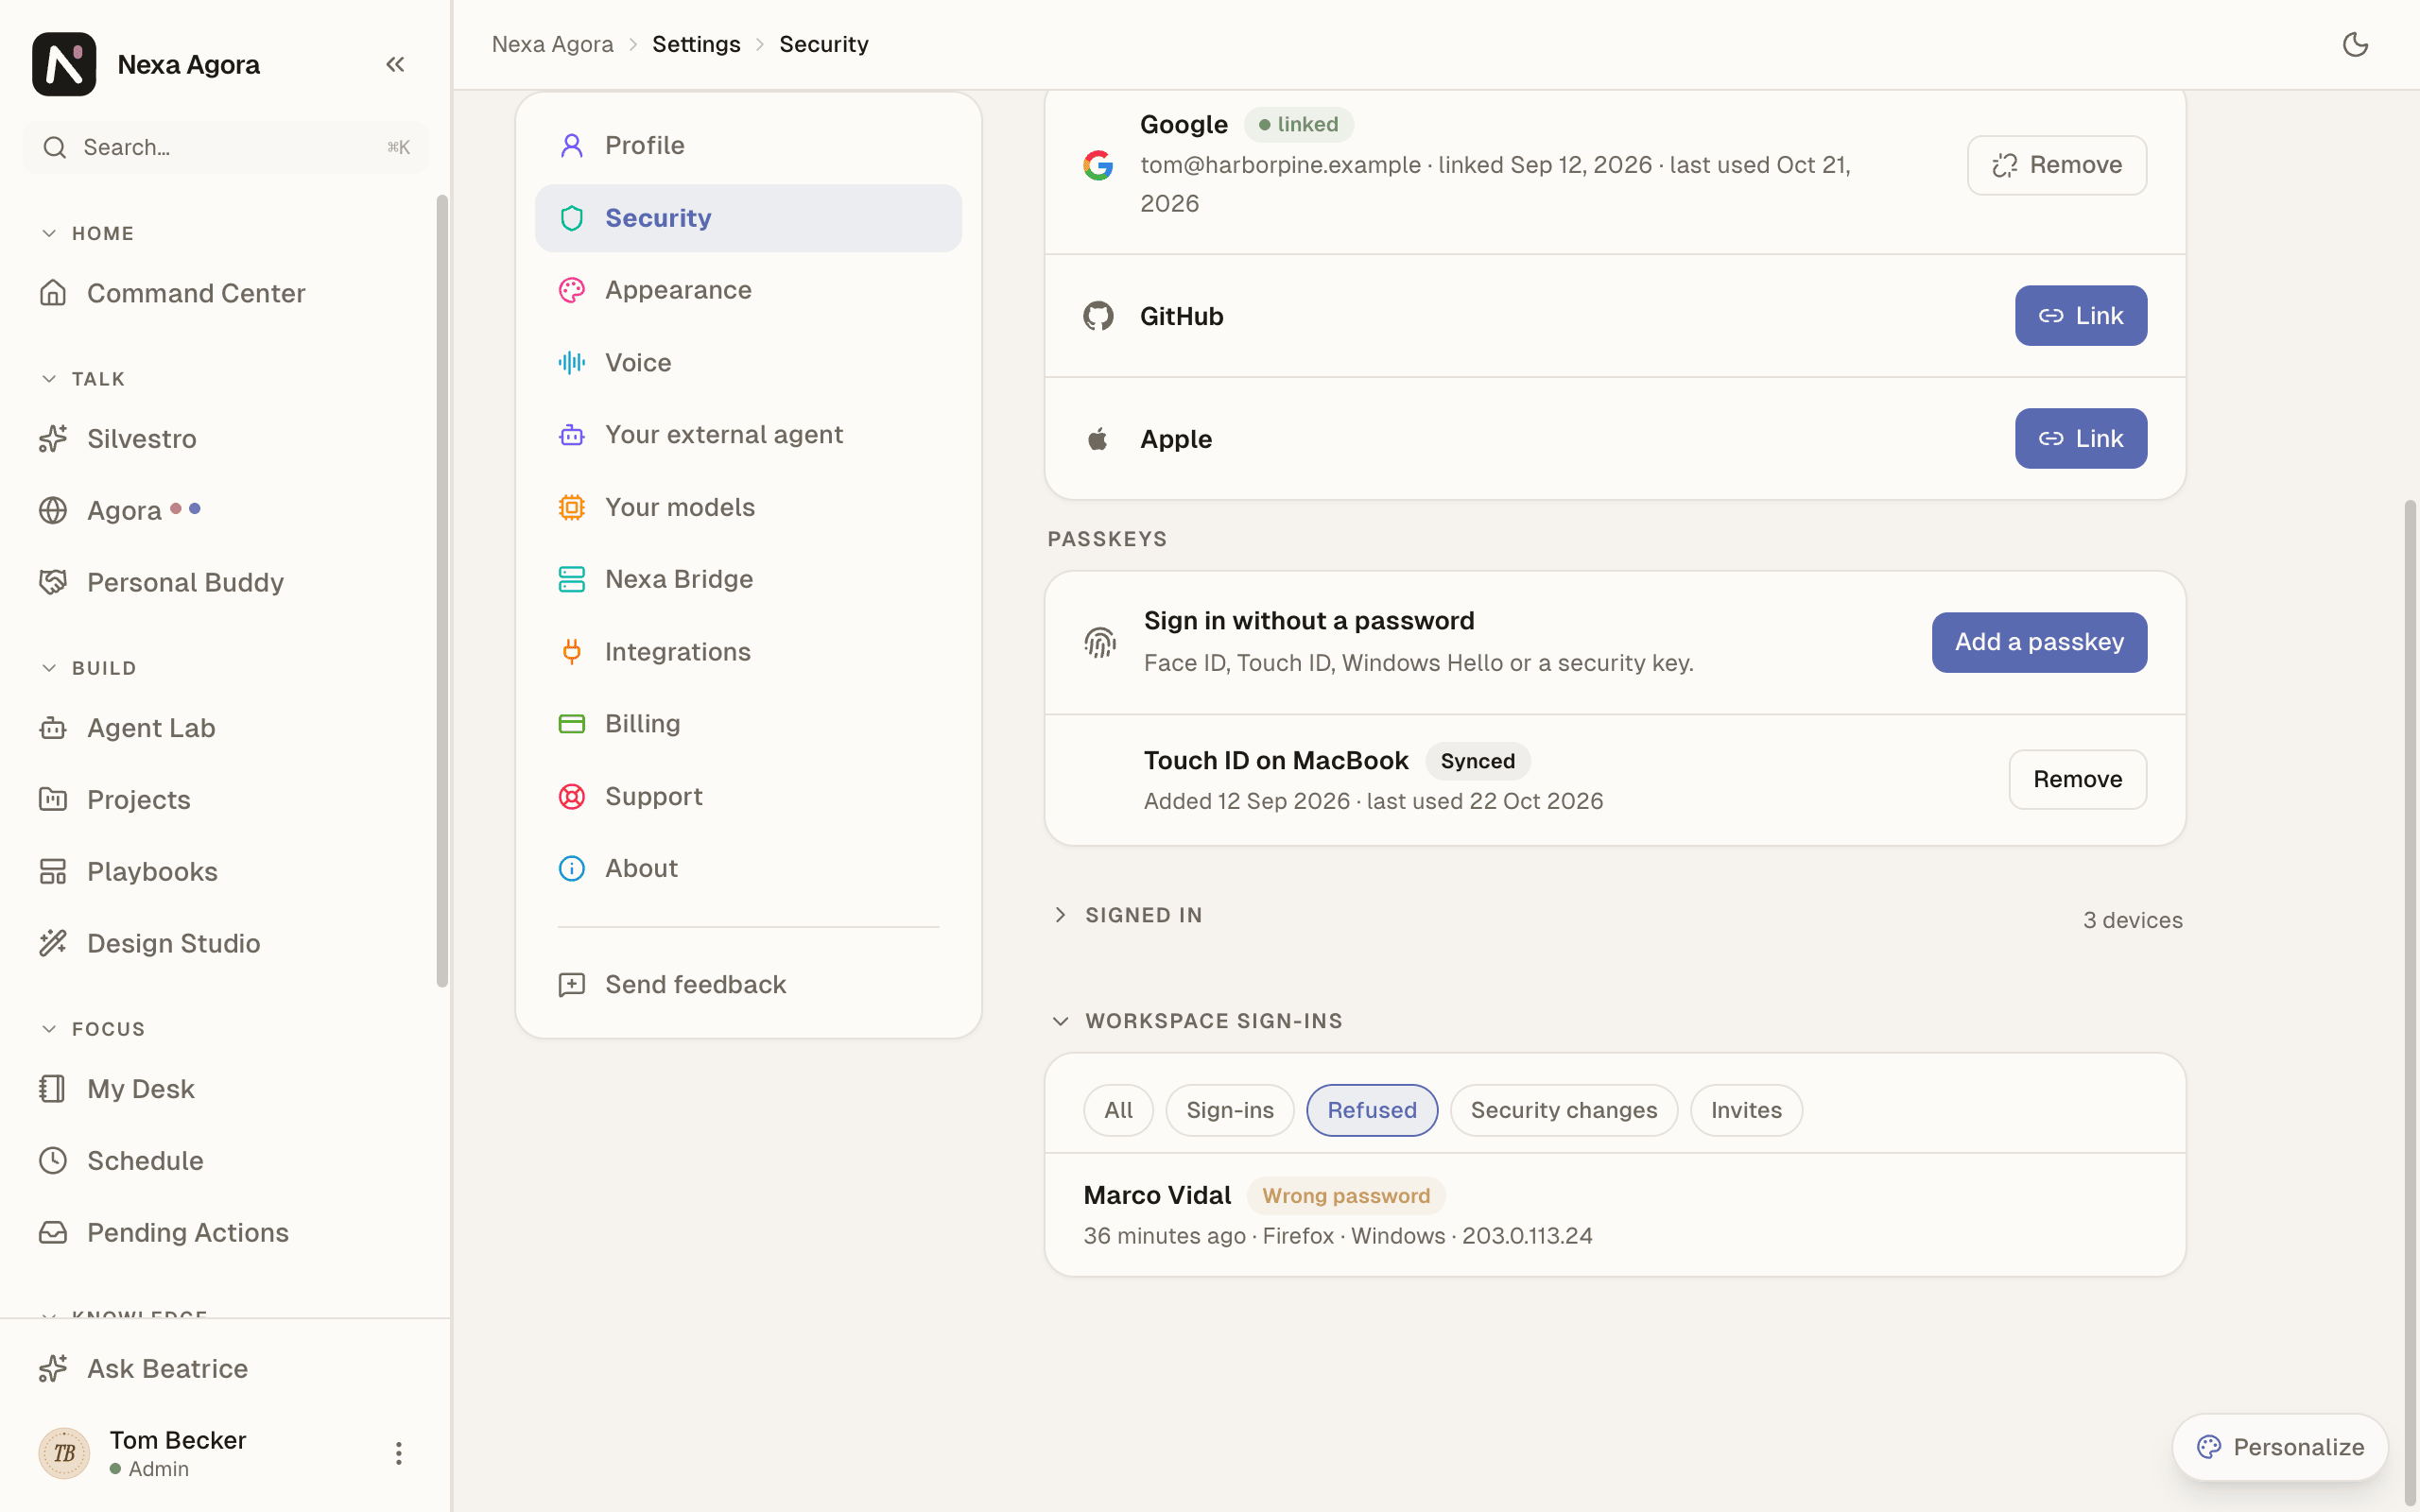Viewport: 2420px width, 1512px height.
Task: Open Design Studio wand icon
Action: coord(53,943)
